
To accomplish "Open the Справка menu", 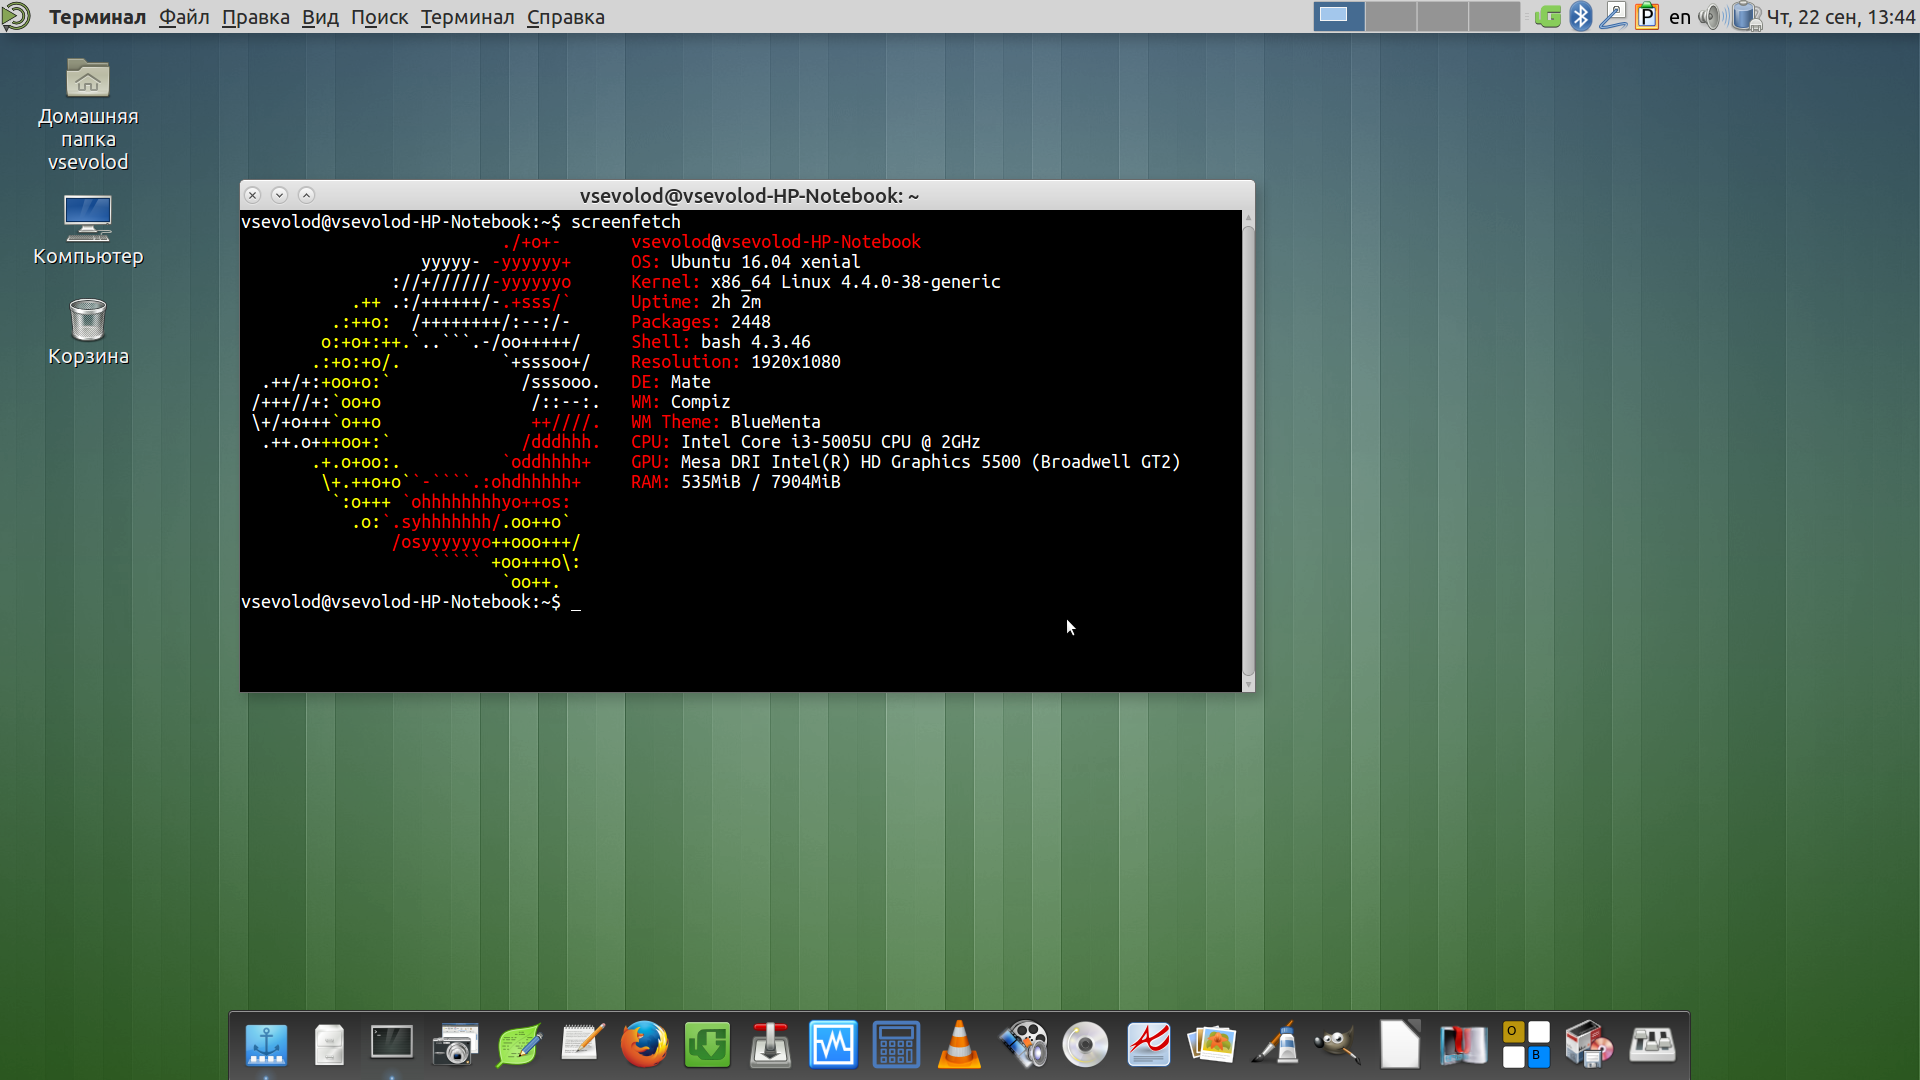I will 565,17.
